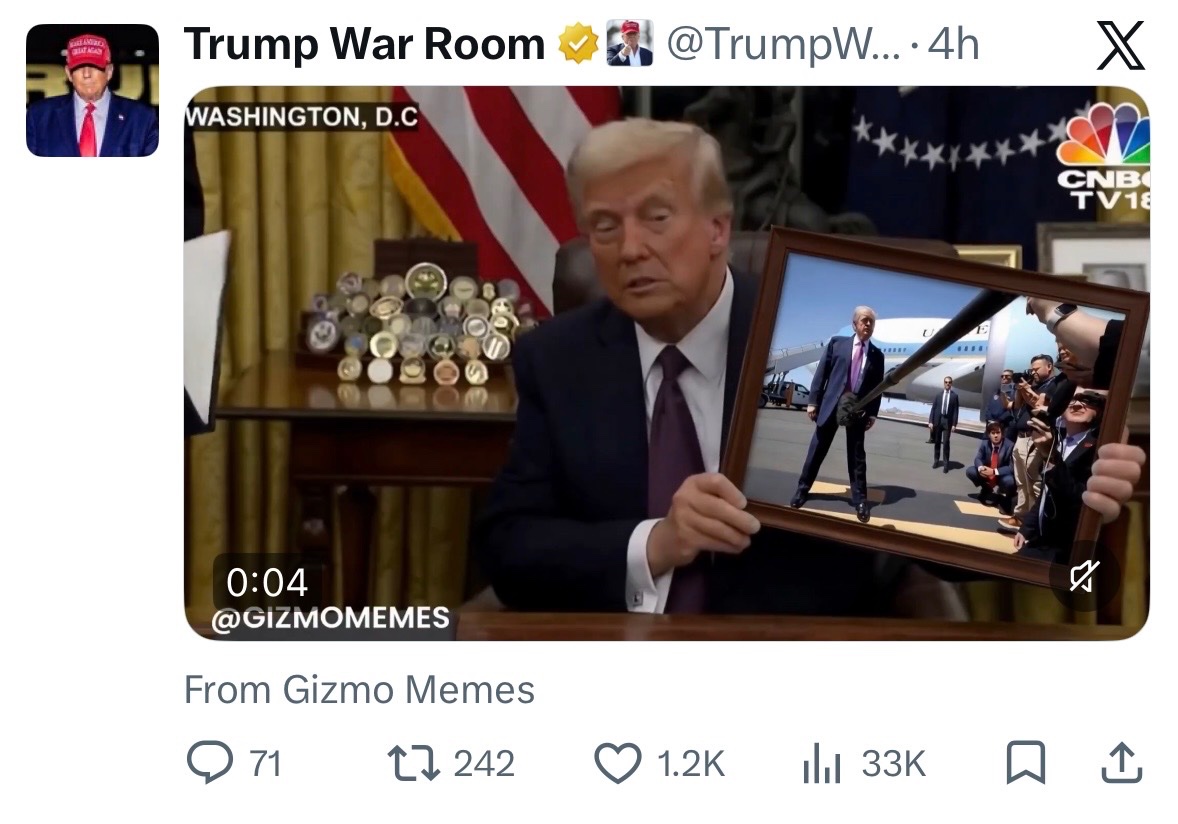Open the 4h timestamp link
This screenshot has height=824, width=1178.
pyautogui.click(x=953, y=44)
